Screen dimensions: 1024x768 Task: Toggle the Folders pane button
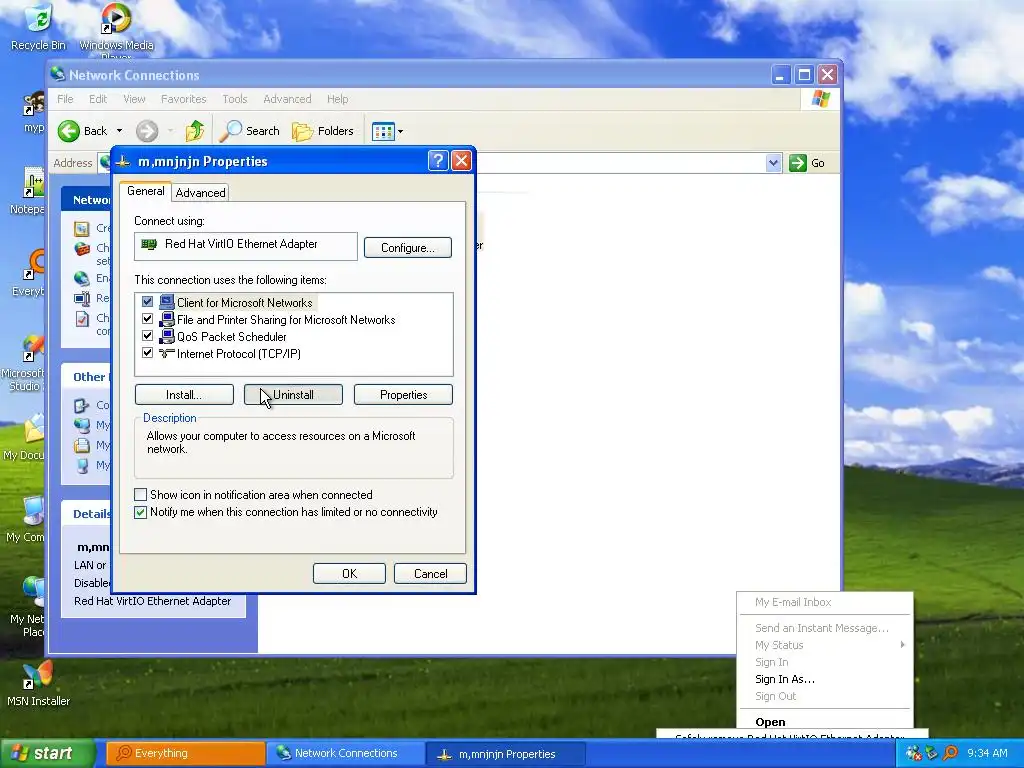(323, 131)
